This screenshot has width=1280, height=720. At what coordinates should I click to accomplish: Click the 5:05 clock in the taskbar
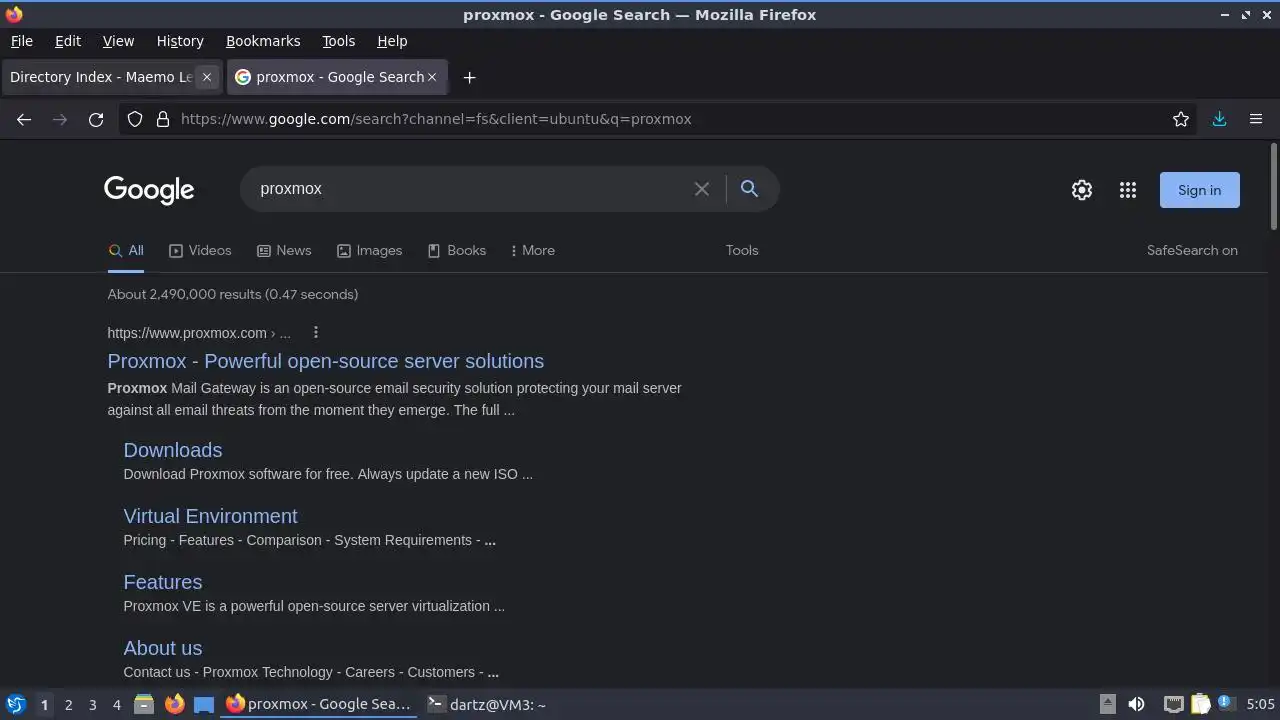pyautogui.click(x=1260, y=705)
